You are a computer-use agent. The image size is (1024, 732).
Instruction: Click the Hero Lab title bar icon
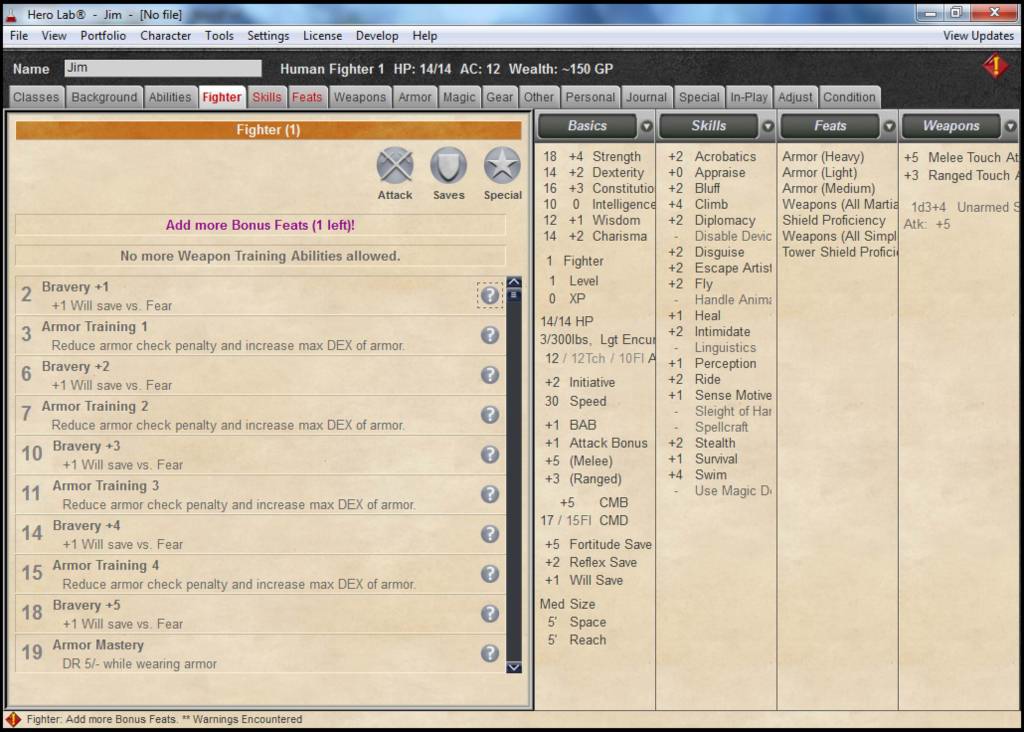coord(11,14)
